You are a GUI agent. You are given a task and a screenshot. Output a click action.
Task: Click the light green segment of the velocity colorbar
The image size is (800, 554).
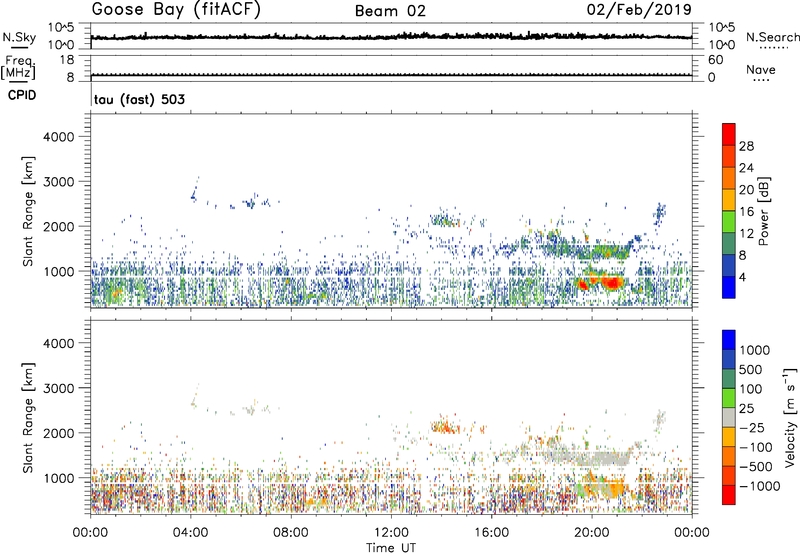(x=729, y=398)
